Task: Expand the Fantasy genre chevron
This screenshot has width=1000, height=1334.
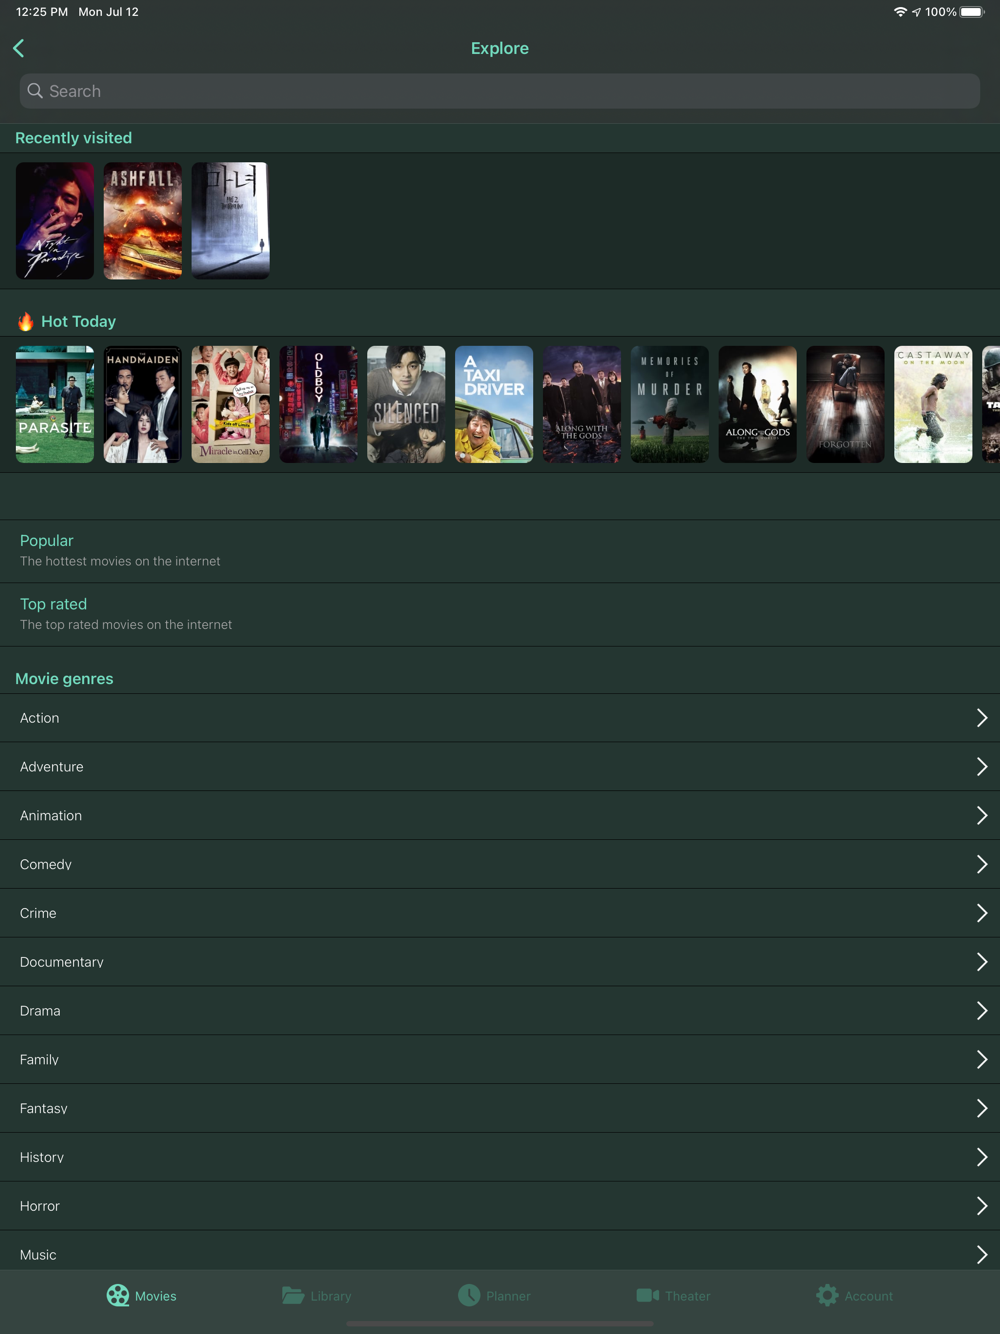Action: (981, 1108)
